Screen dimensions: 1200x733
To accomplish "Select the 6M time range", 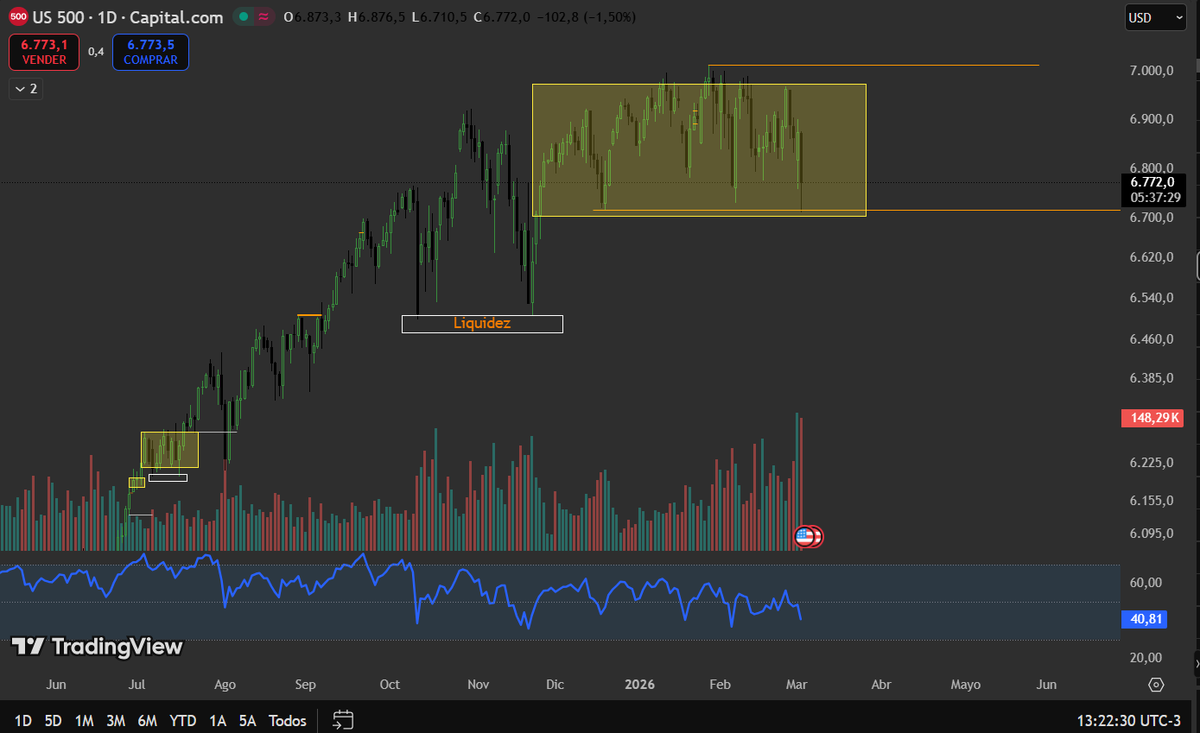I will (x=147, y=720).
